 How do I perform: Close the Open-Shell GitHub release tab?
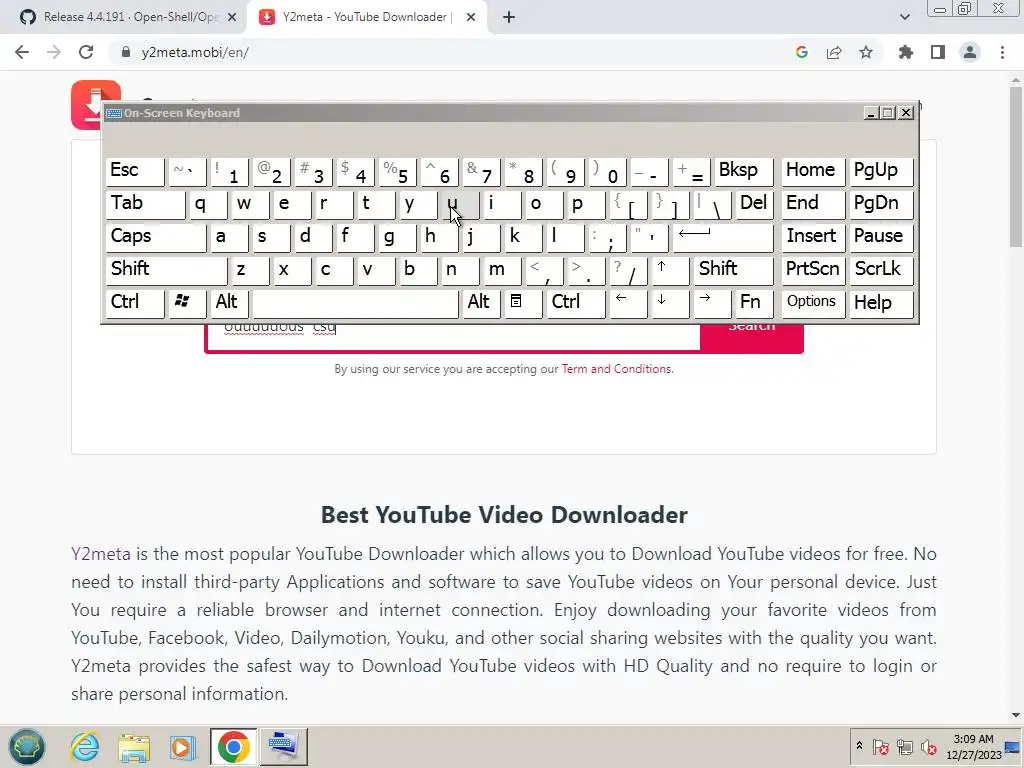click(x=232, y=17)
